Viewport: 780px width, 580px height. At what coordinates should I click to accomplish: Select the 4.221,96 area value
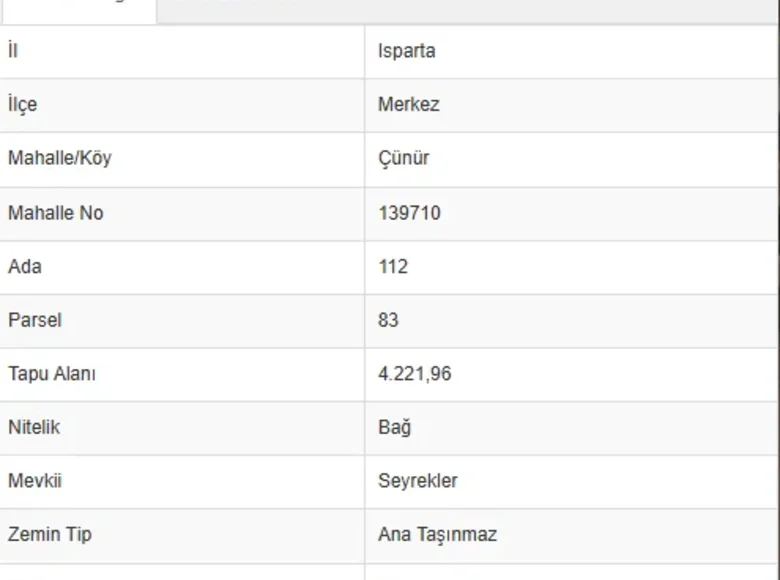pyautogui.click(x=414, y=374)
